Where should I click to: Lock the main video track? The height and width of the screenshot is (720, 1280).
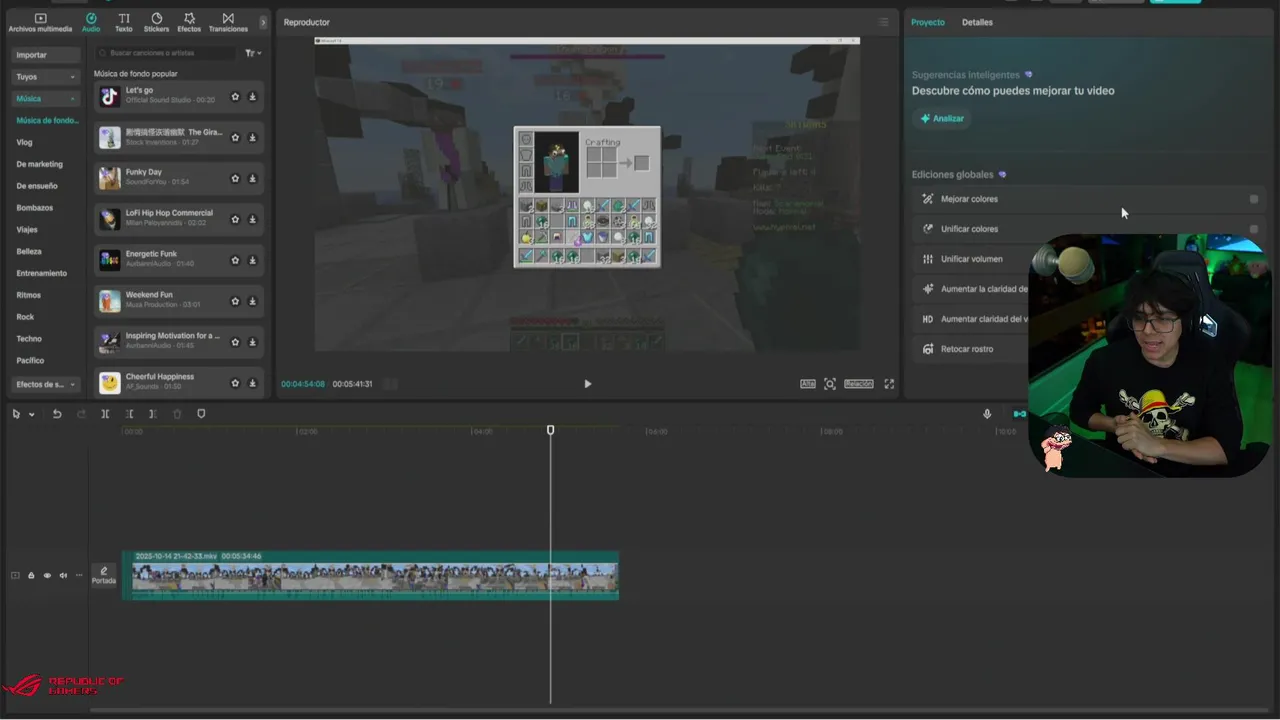coord(31,575)
